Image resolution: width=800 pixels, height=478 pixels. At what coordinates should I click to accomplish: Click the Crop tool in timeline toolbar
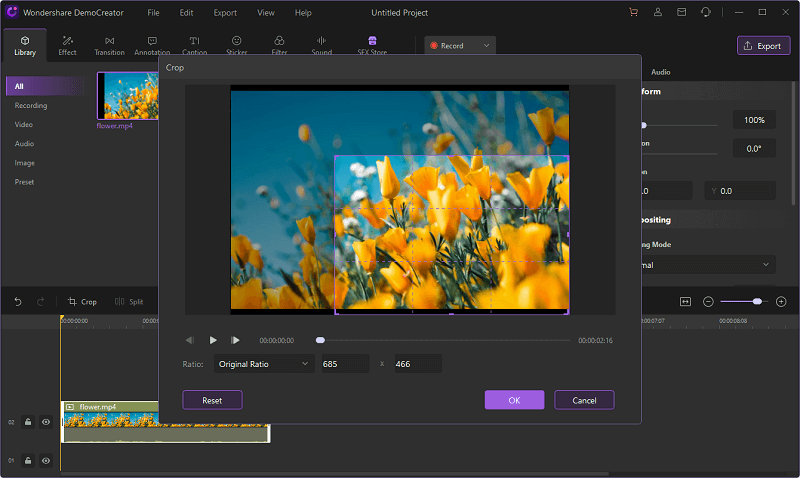[x=82, y=301]
